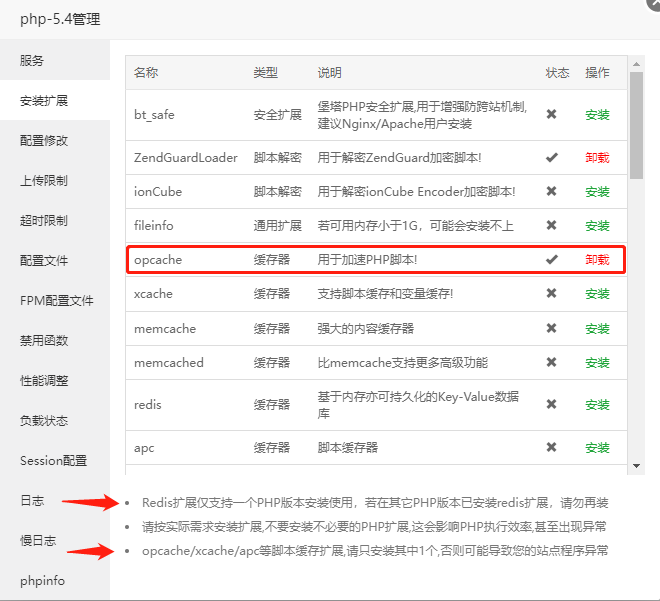
Task: Open the 超时限制 section
Action: [55, 220]
